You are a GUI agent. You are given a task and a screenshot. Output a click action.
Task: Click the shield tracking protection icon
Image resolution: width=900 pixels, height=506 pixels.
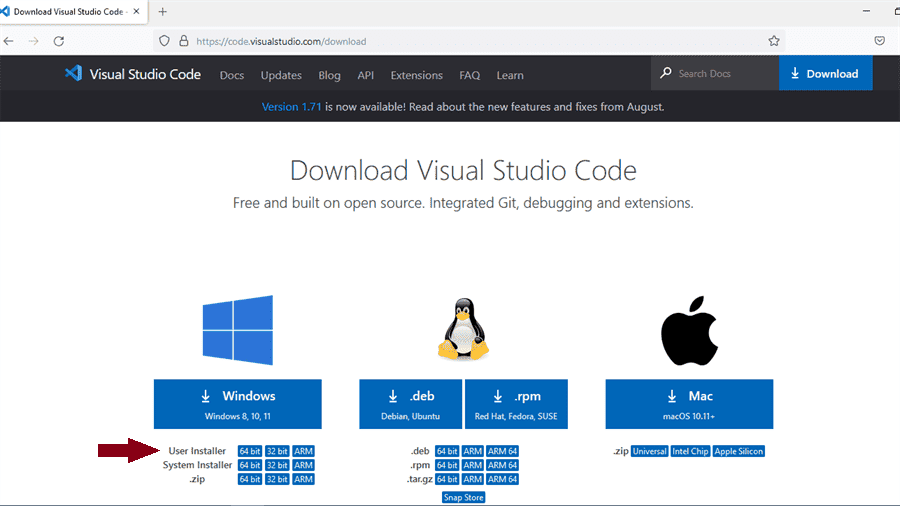click(x=164, y=41)
